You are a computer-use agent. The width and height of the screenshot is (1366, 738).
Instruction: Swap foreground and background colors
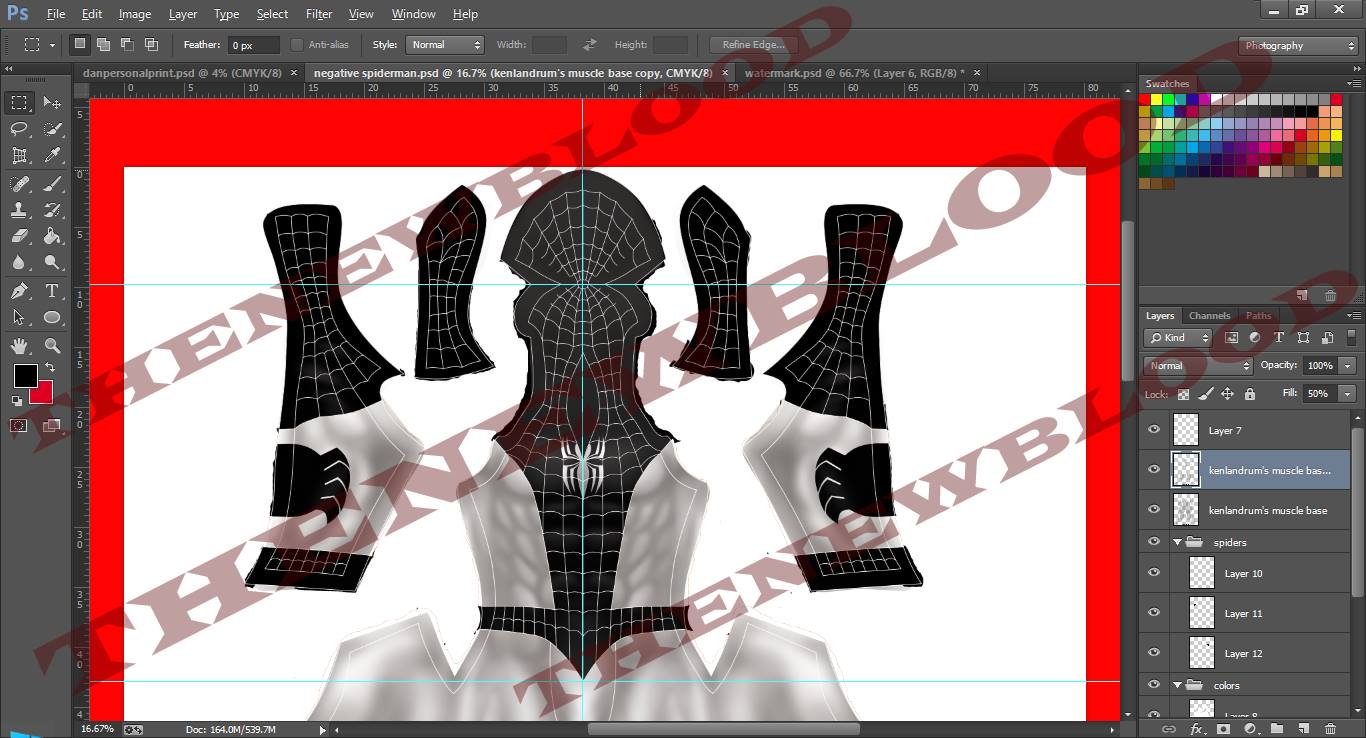tap(50, 368)
